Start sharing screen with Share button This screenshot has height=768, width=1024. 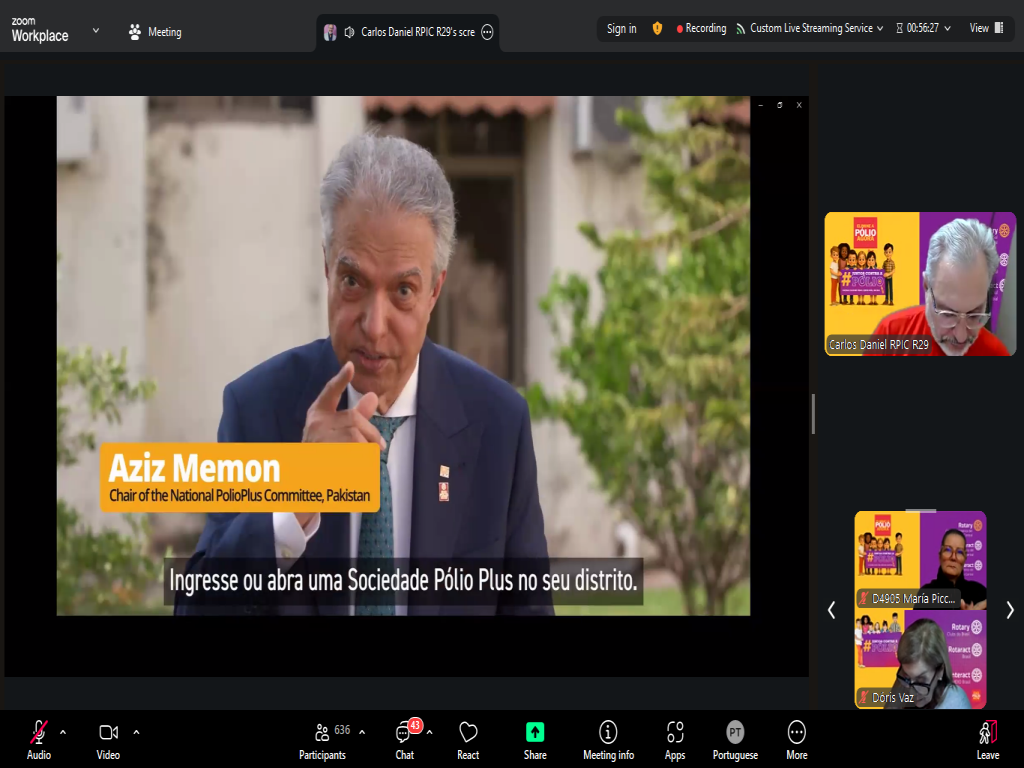click(x=535, y=738)
